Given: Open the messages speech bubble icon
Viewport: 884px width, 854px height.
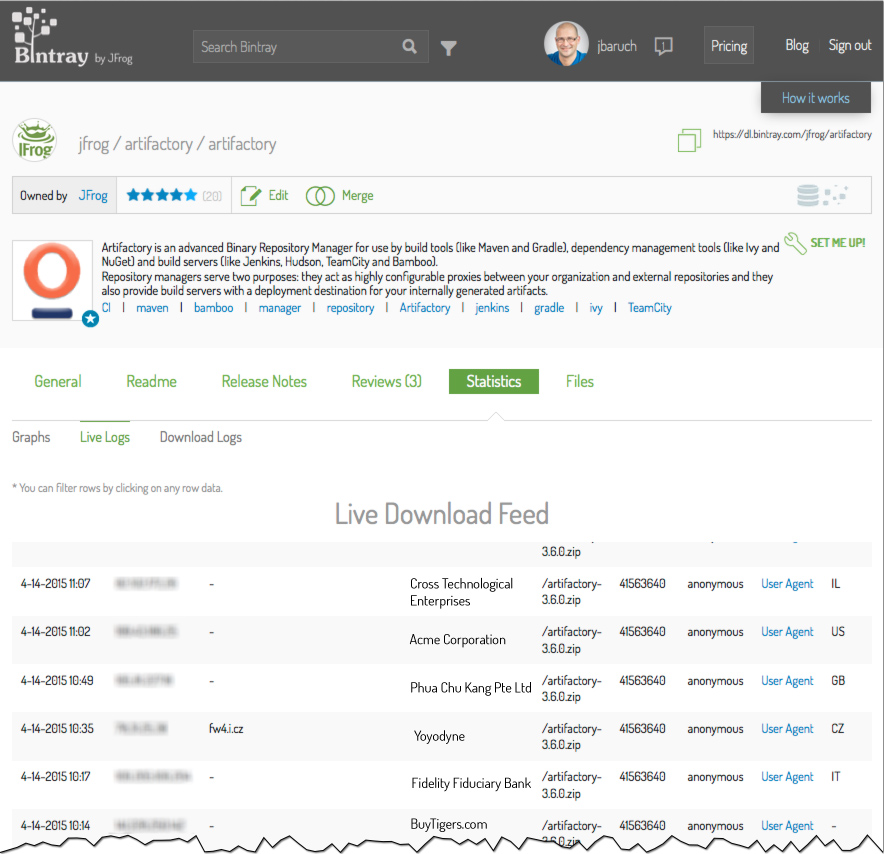Looking at the screenshot, I should tap(663, 46).
